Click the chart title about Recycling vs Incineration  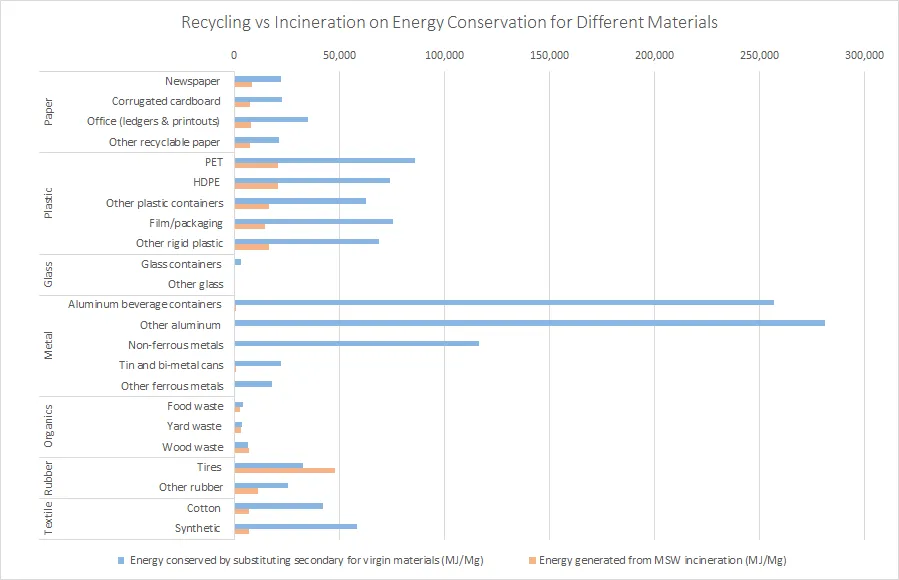tap(450, 22)
